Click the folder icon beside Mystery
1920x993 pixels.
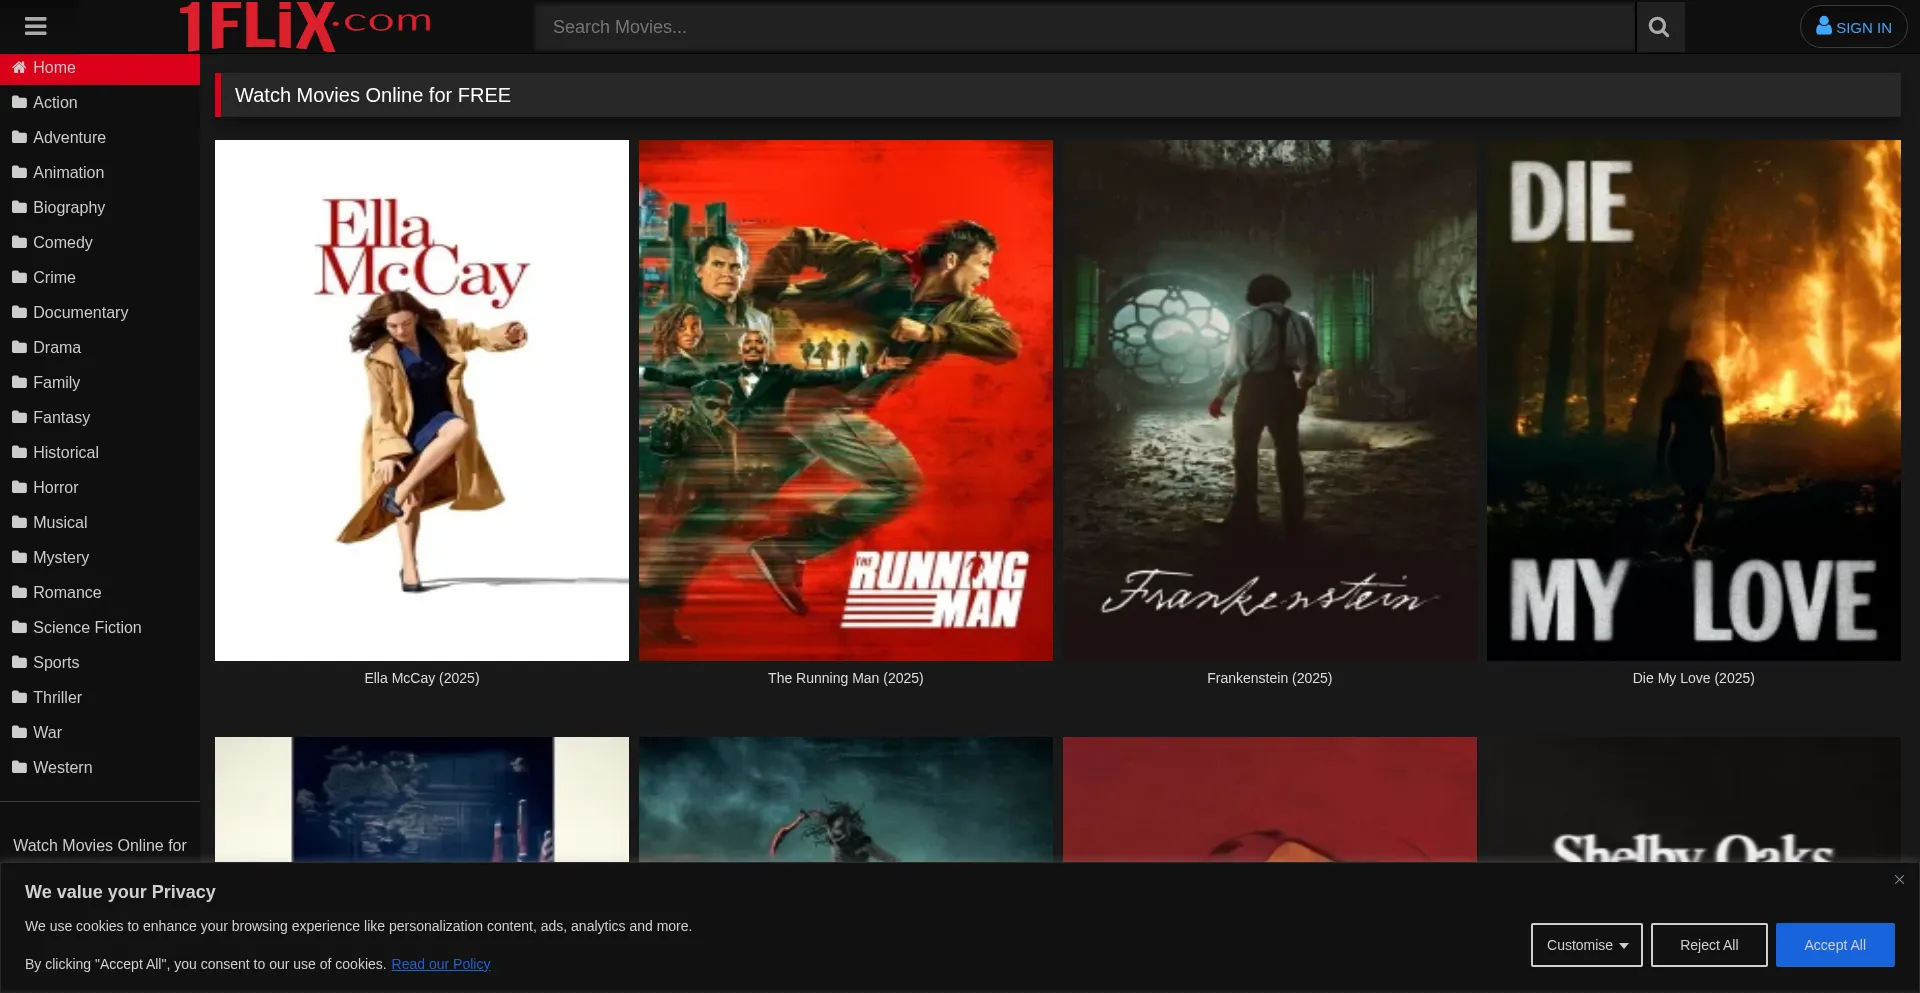point(19,557)
